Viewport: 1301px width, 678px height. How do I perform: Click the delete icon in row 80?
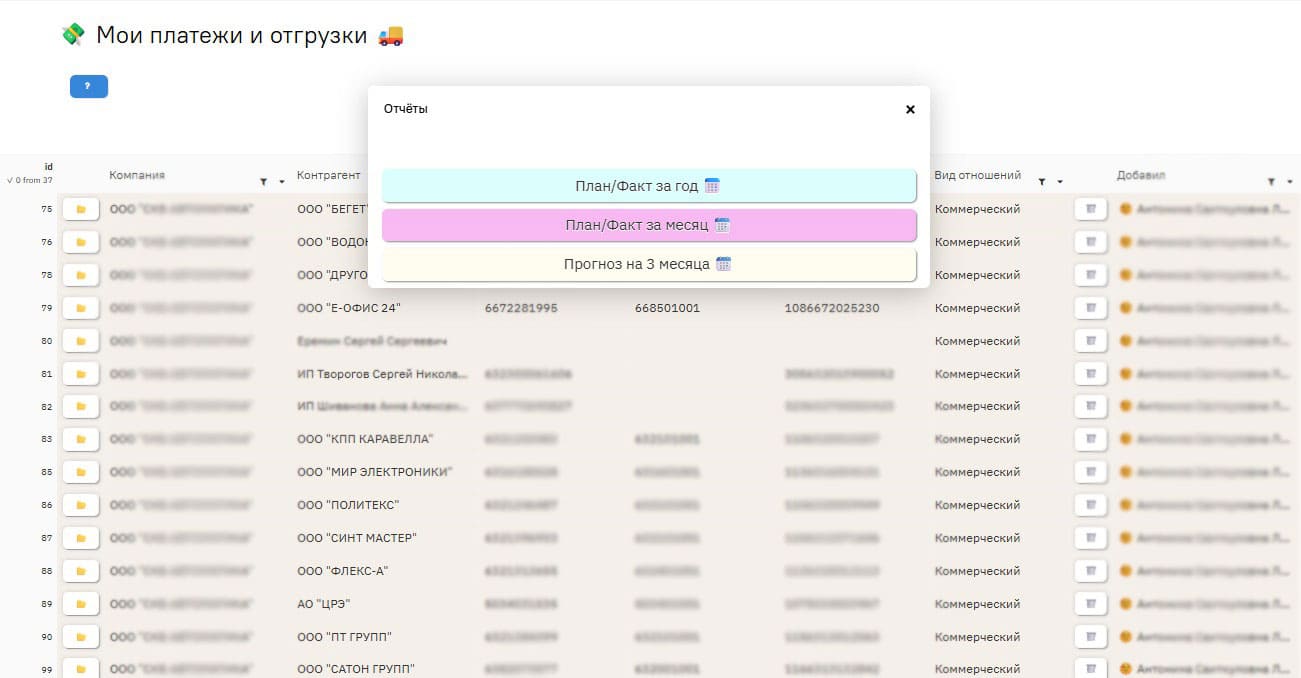[1091, 341]
